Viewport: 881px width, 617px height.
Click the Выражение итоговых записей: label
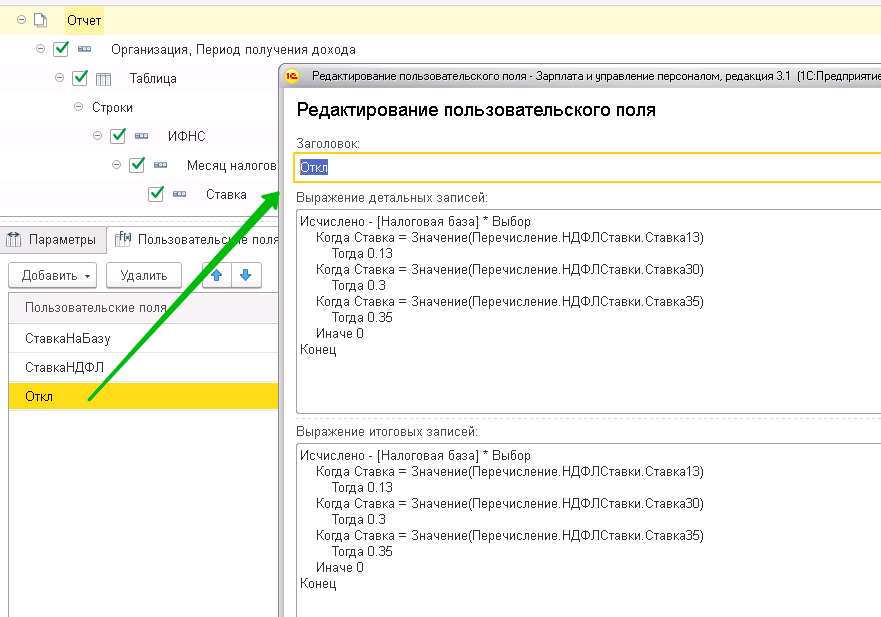pyautogui.click(x=387, y=432)
